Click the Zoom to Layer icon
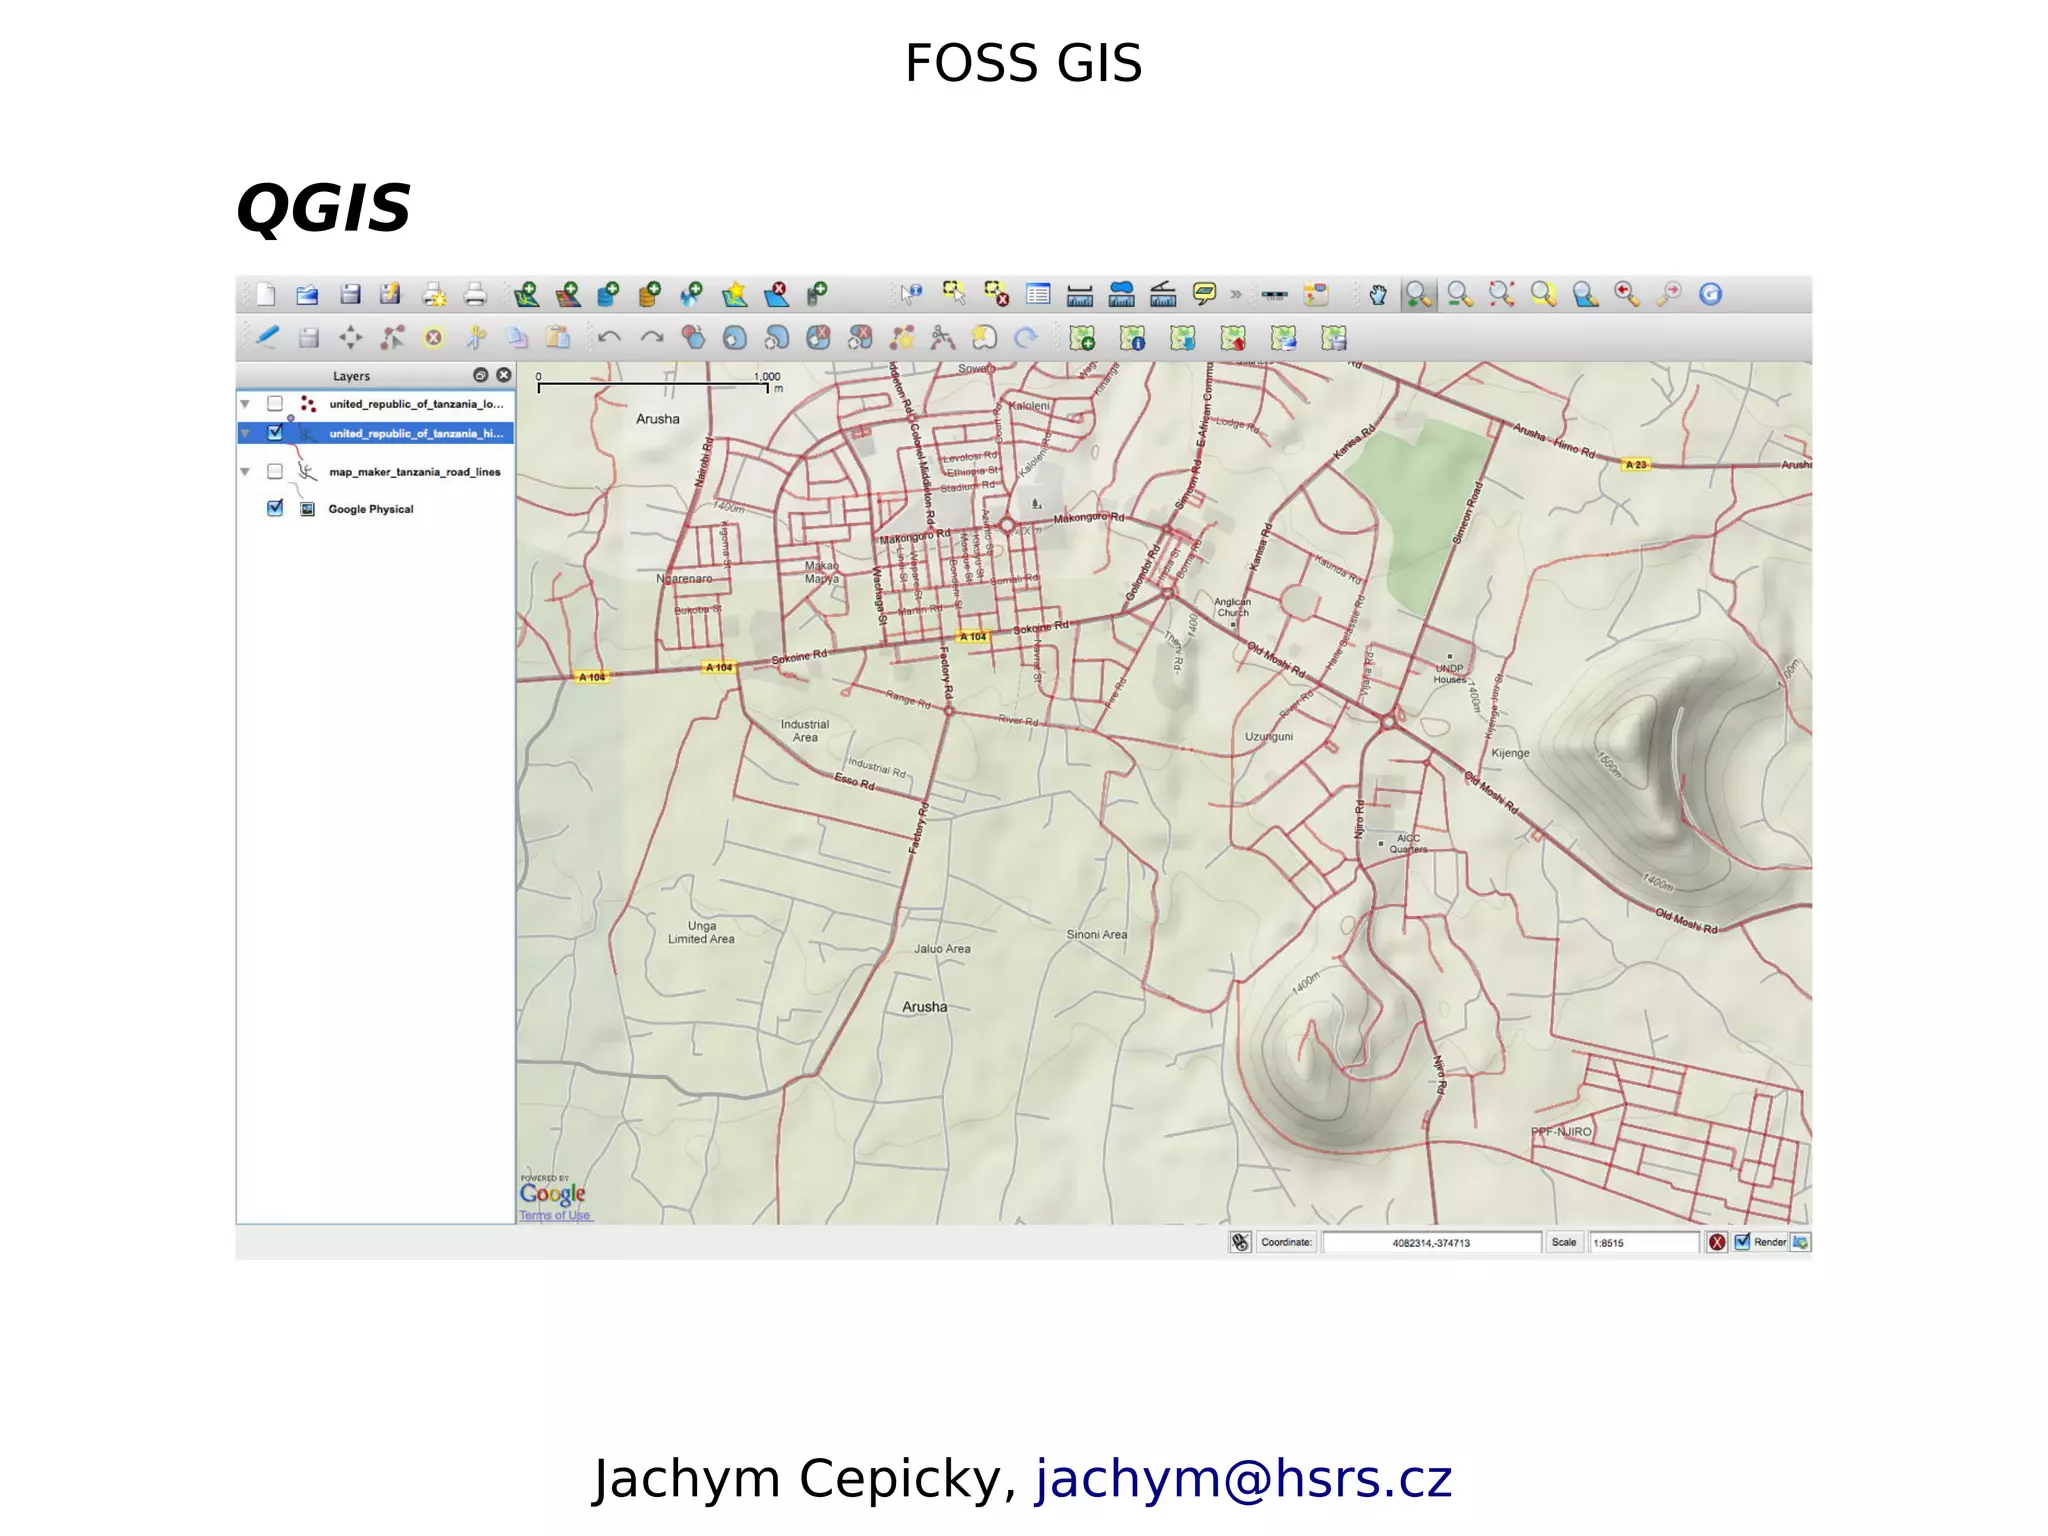This screenshot has height=1536, width=2048. 1585,295
